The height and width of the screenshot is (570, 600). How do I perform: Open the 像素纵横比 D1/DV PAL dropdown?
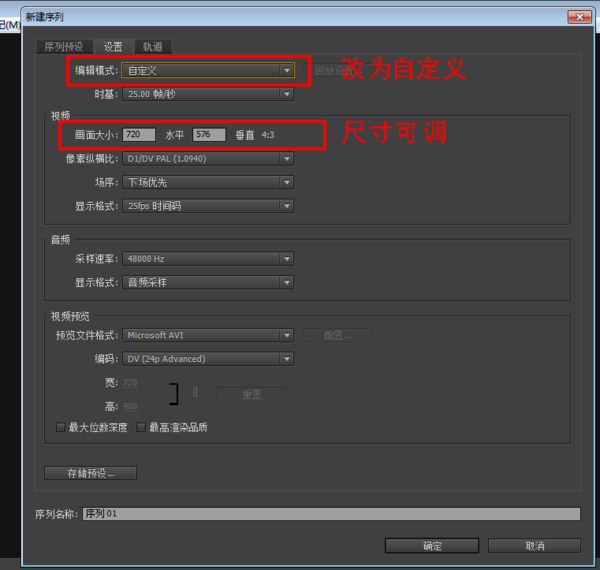[208, 159]
